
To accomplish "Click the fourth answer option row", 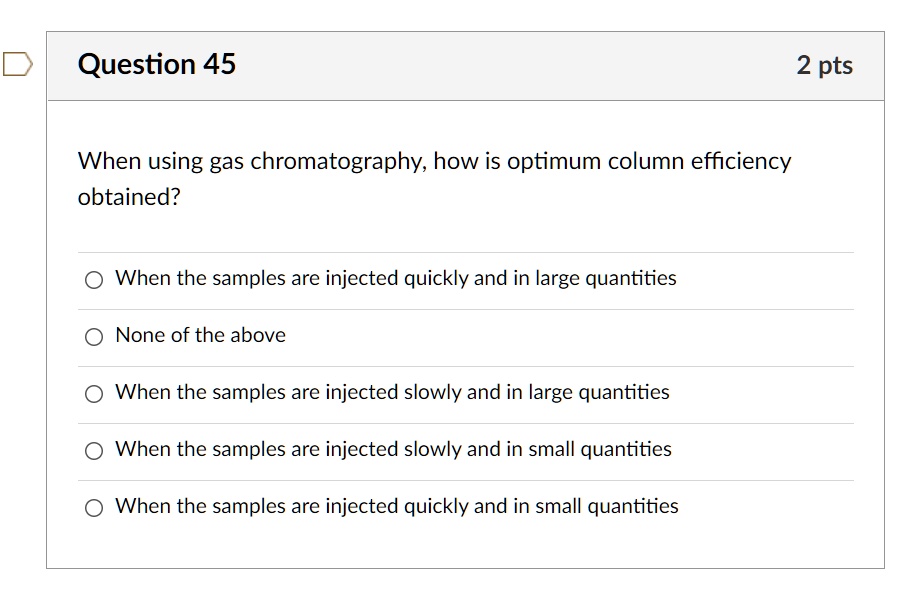I will tap(393, 449).
